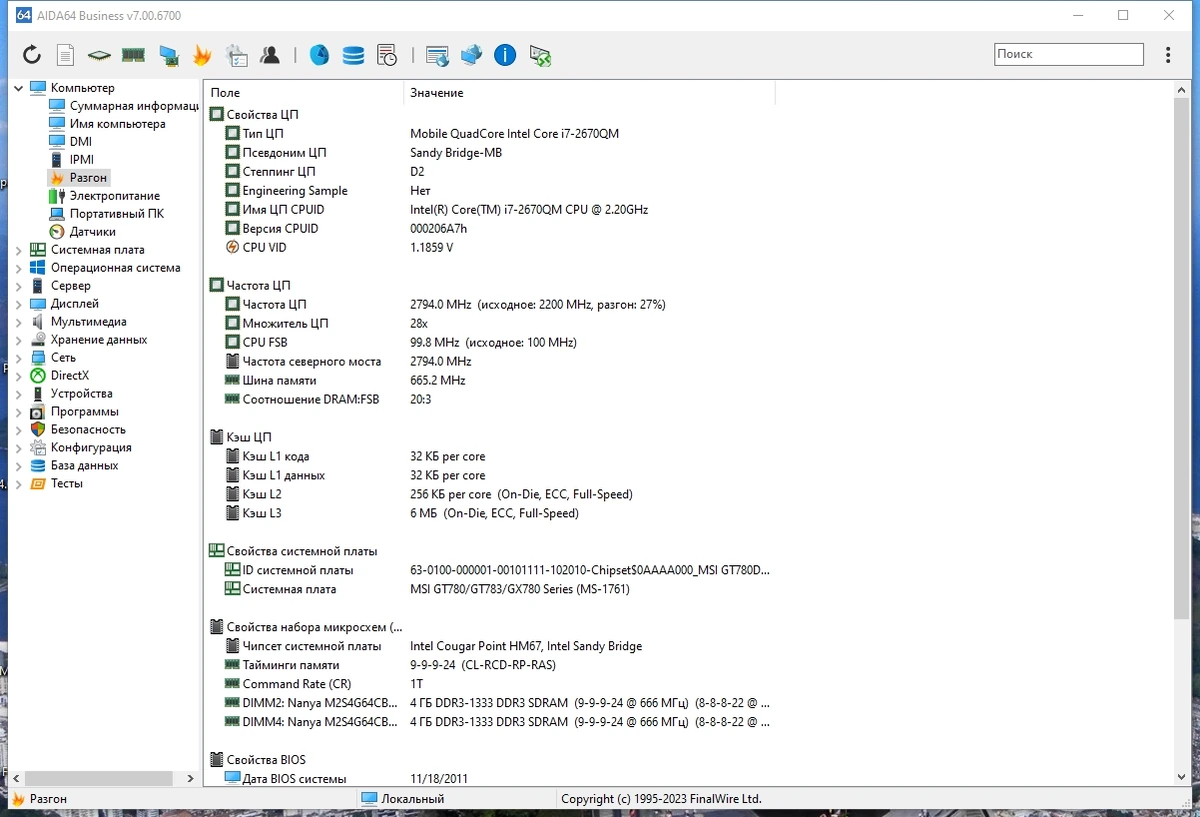Click the vertical scrollbar of the details pane
The image size is (1200, 817).
click(x=1181, y=360)
